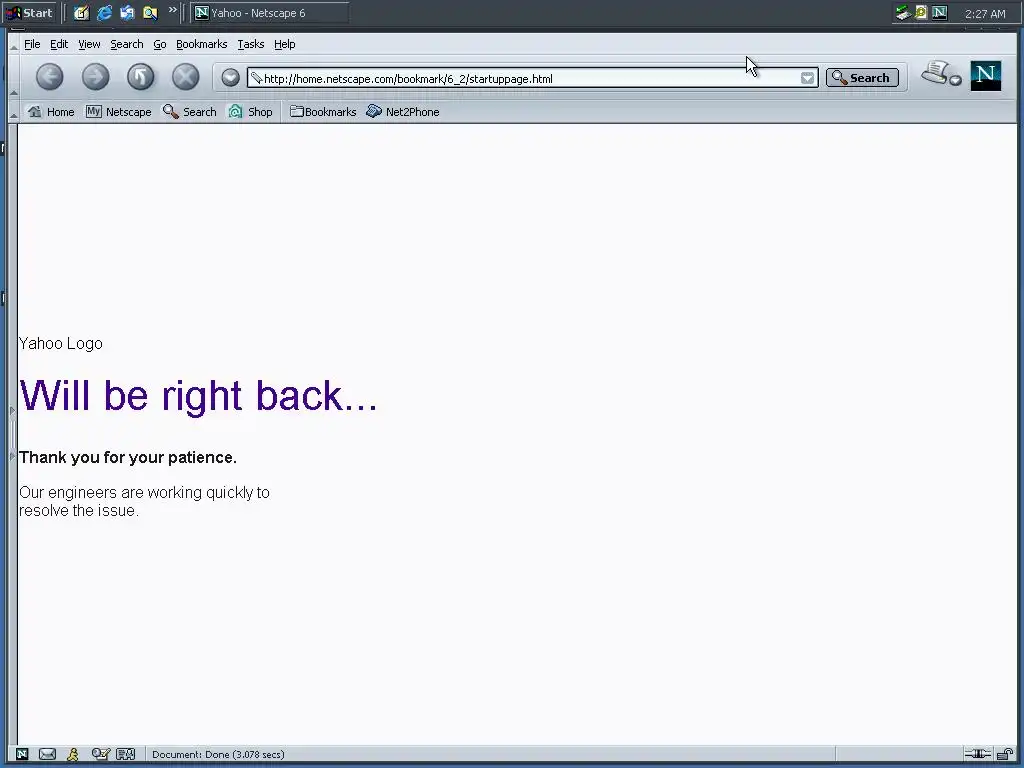Click into the URL address field
Screen dimensions: 1024x768
(x=532, y=78)
